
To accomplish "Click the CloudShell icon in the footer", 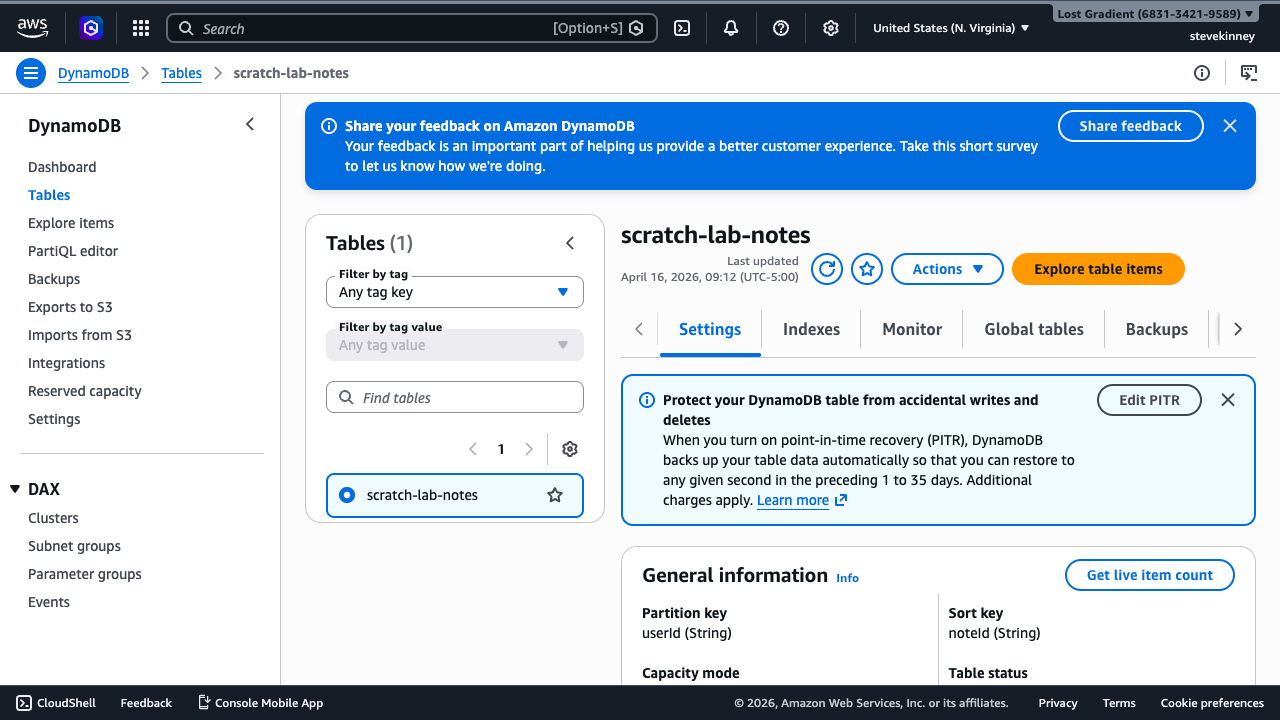I will [24, 703].
